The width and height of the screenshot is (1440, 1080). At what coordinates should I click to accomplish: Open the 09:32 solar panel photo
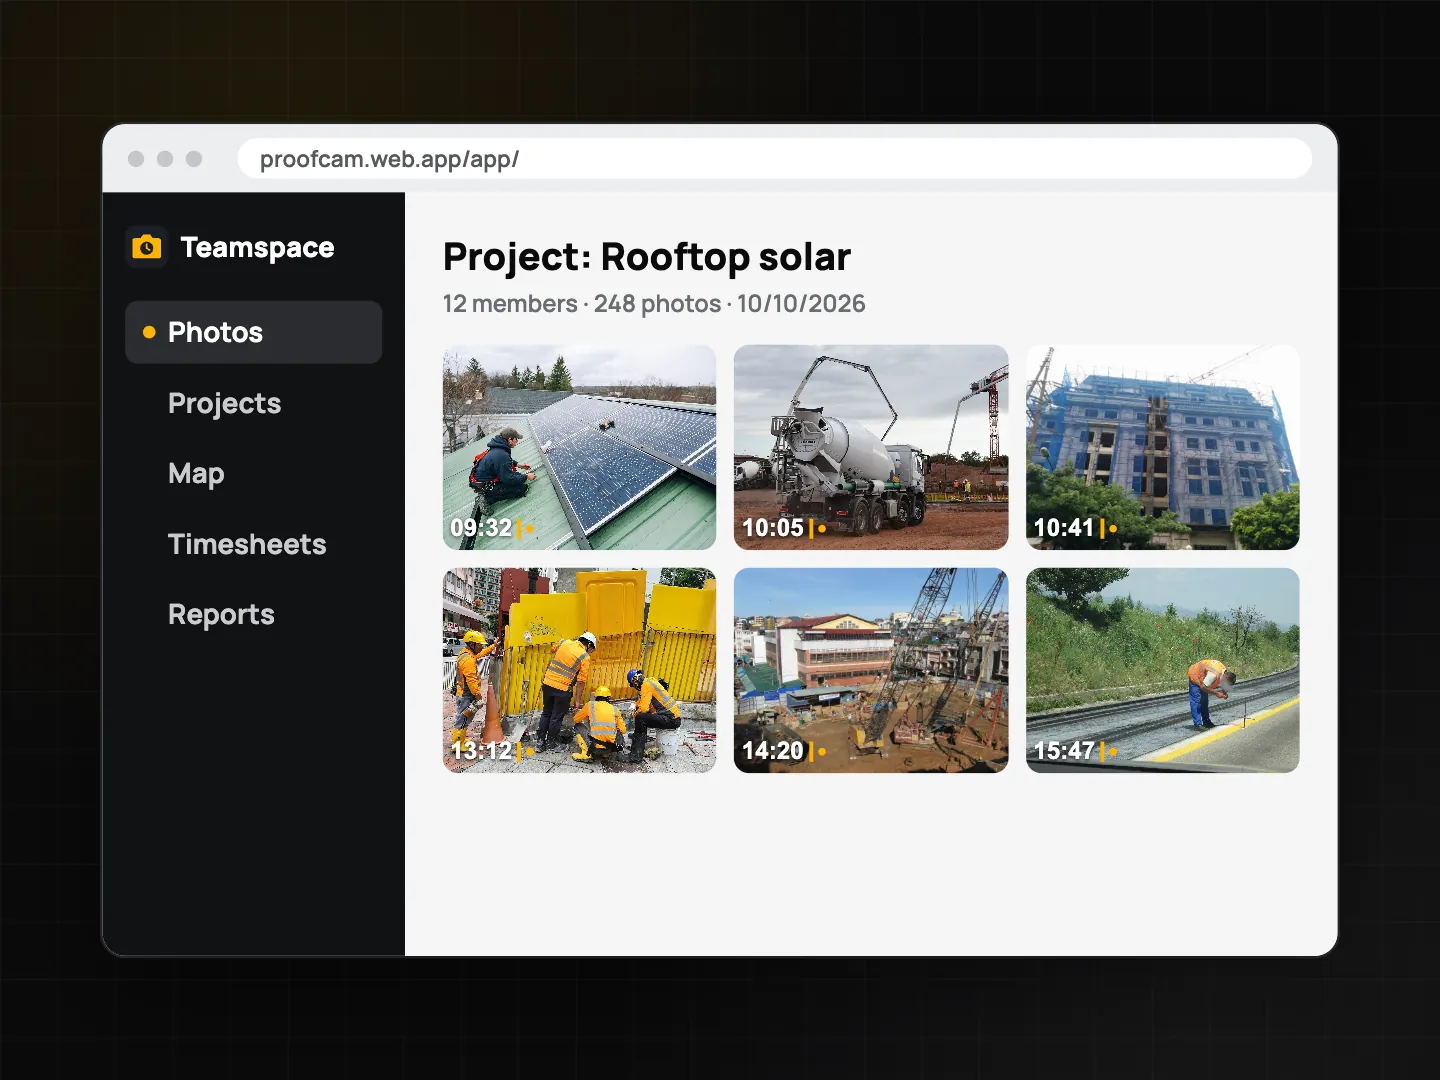[580, 447]
